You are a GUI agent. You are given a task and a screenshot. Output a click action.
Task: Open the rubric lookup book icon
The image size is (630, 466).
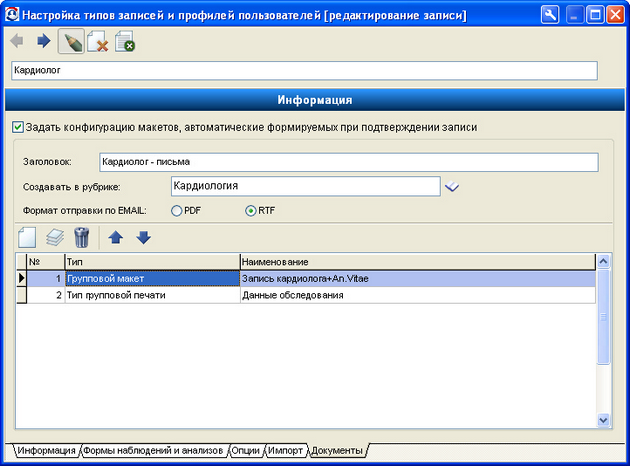(452, 186)
